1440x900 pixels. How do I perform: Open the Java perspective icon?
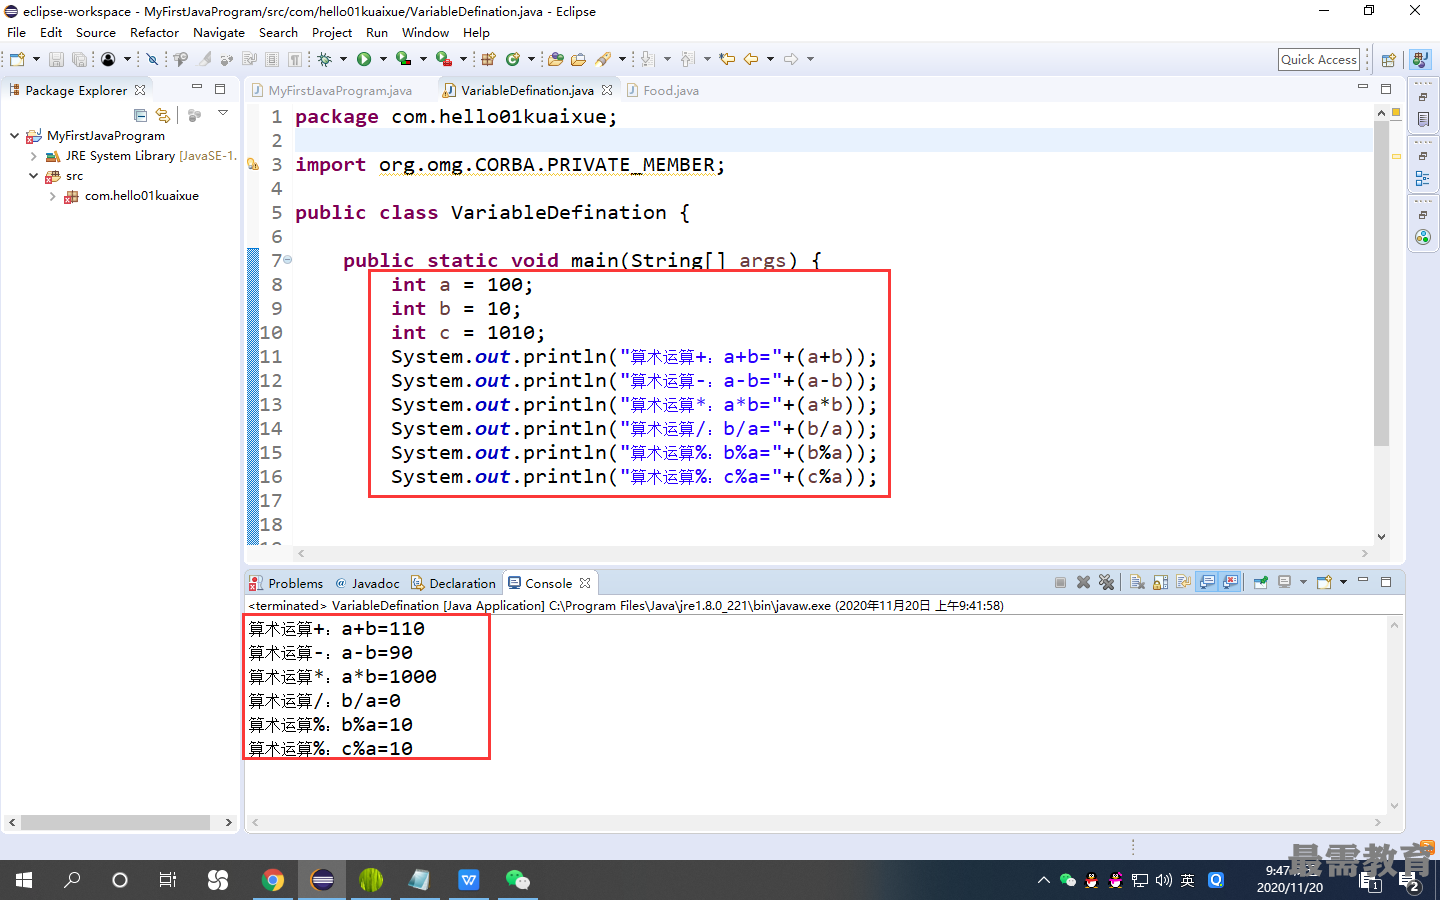(x=1420, y=60)
